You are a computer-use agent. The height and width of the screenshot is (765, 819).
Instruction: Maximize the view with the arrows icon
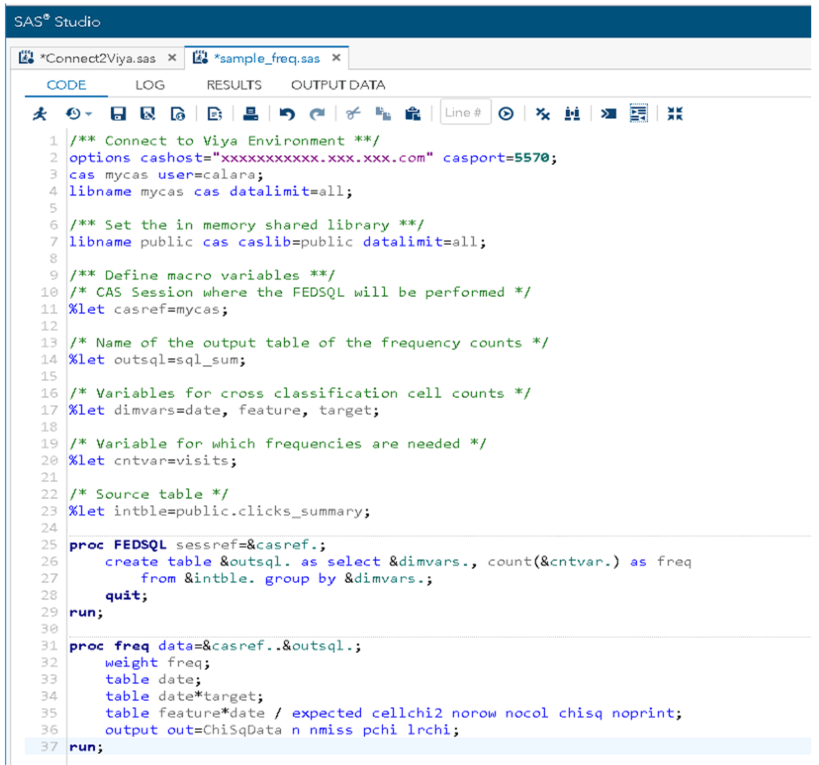[675, 113]
